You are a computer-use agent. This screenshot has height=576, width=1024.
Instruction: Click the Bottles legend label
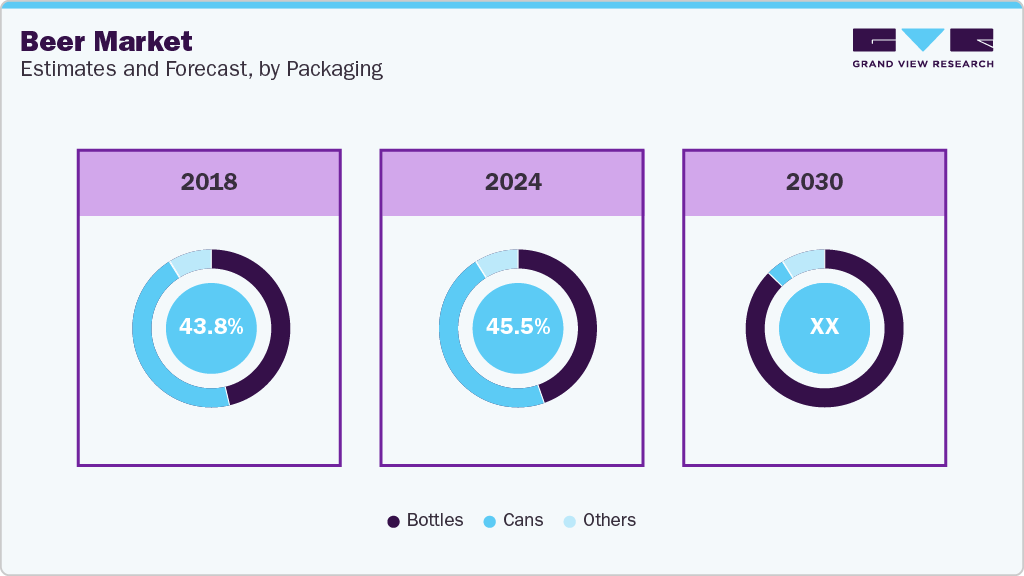[435, 520]
